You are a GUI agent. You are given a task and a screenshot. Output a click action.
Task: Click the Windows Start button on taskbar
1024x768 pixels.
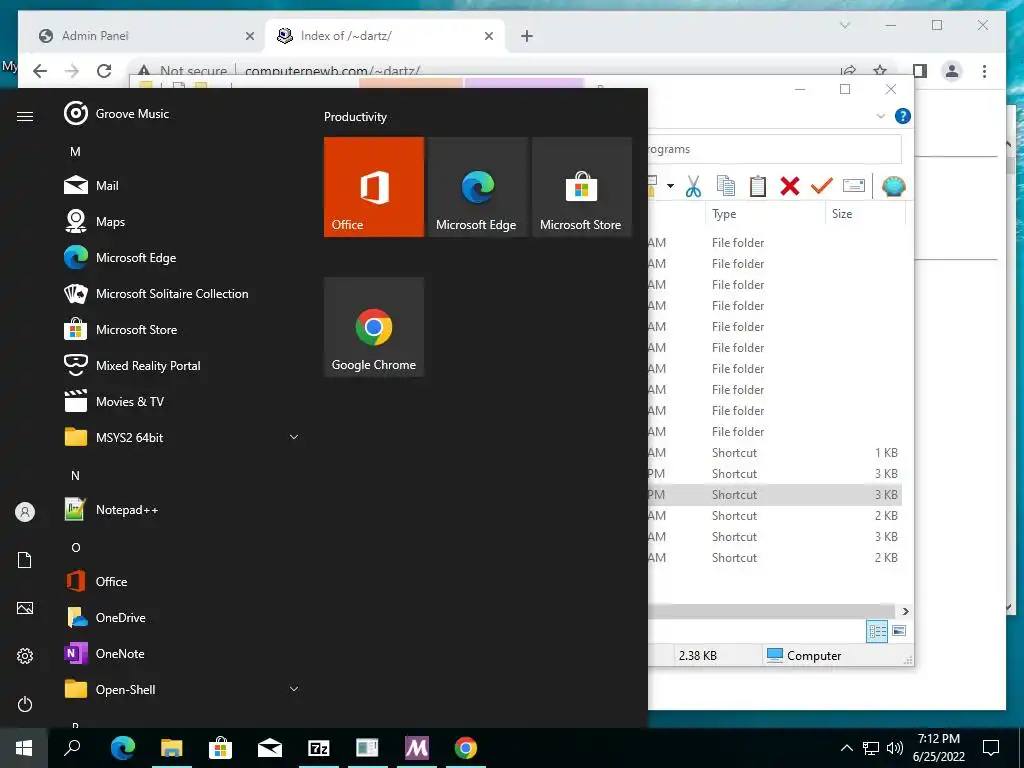click(24, 748)
